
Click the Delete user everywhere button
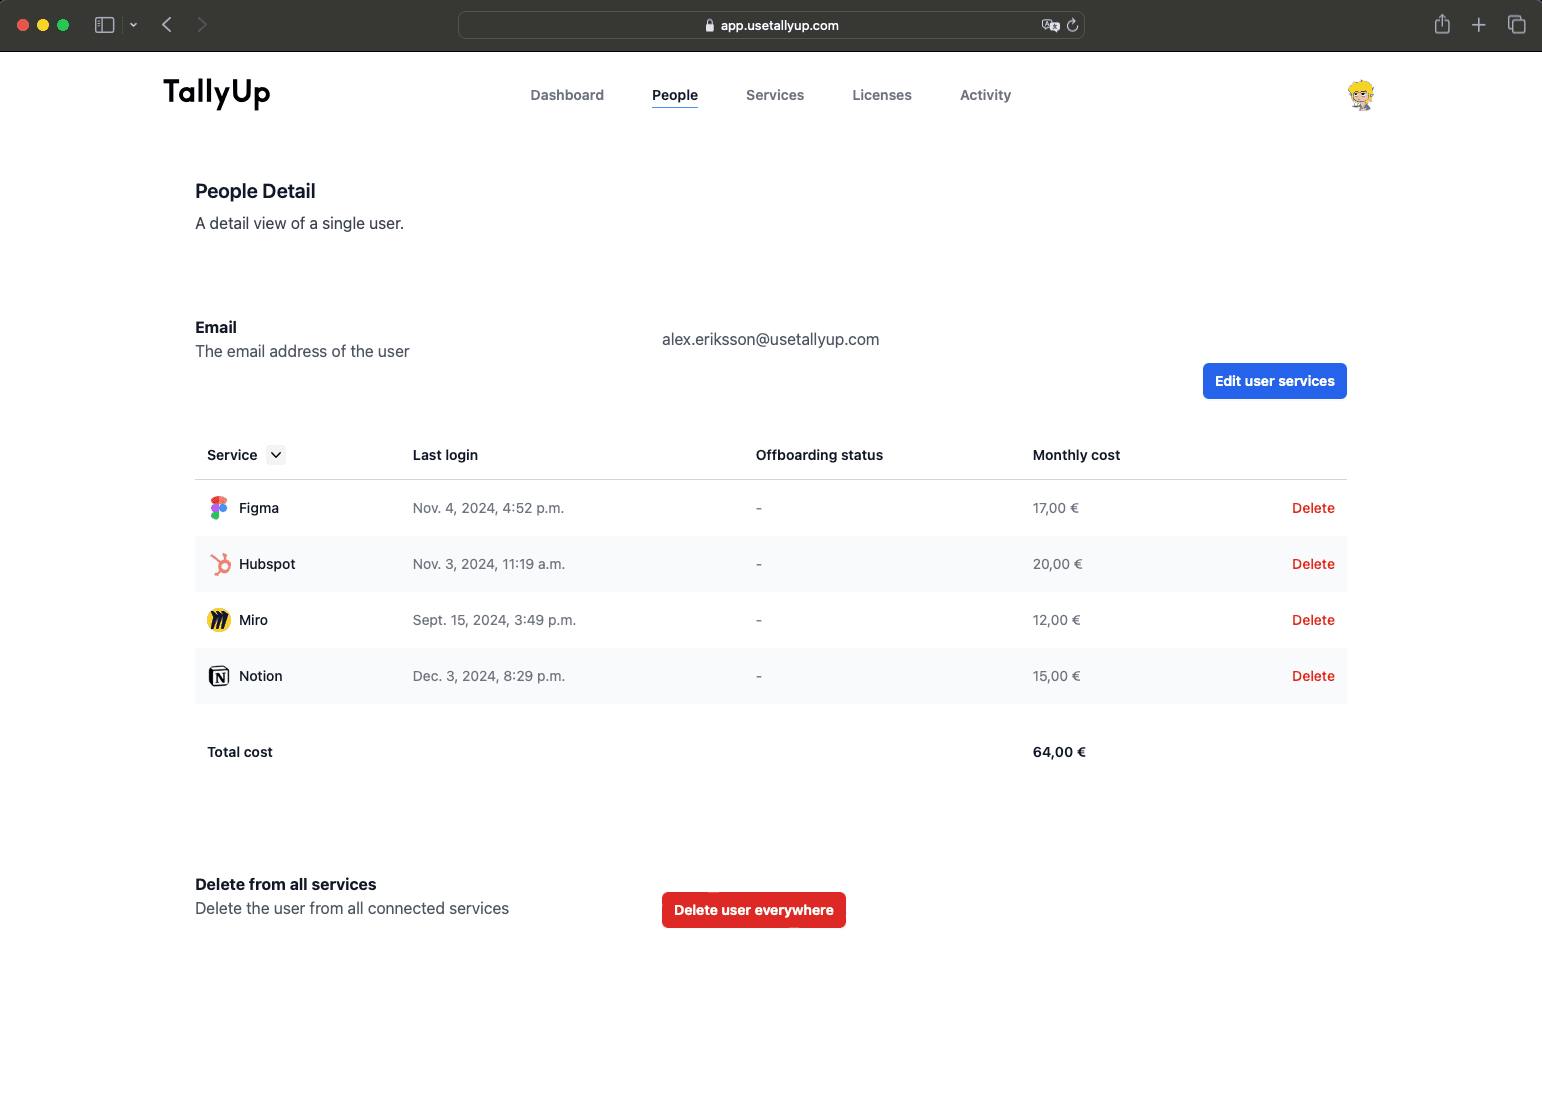(x=753, y=910)
